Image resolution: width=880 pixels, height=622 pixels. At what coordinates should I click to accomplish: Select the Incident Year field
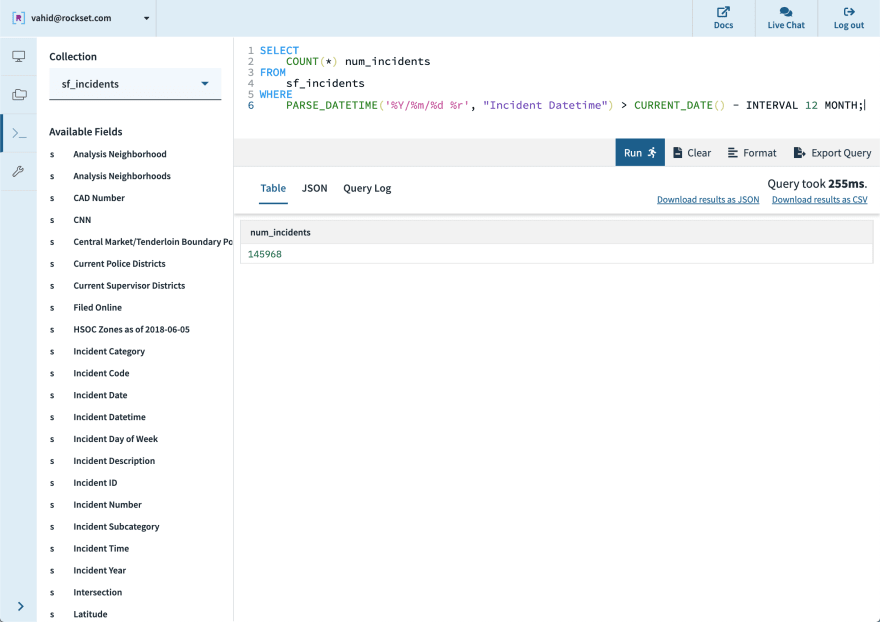point(99,570)
